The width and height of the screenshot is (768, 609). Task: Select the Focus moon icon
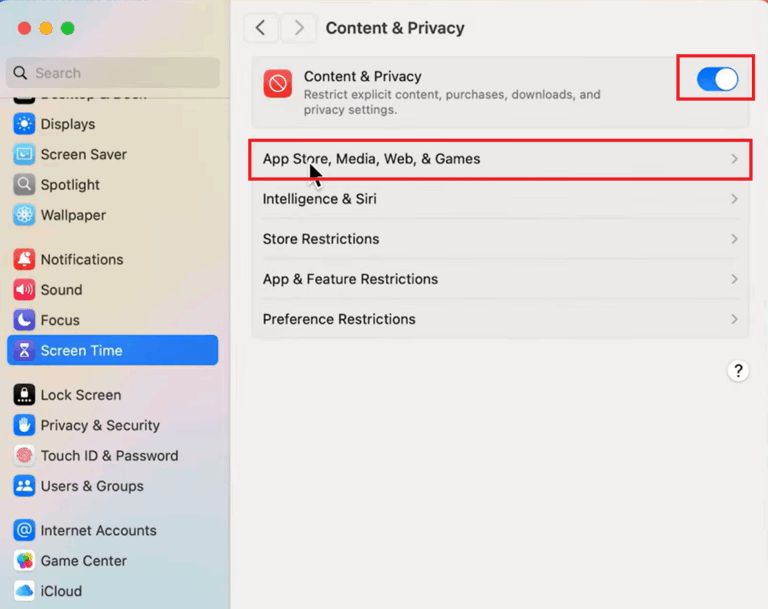(24, 320)
